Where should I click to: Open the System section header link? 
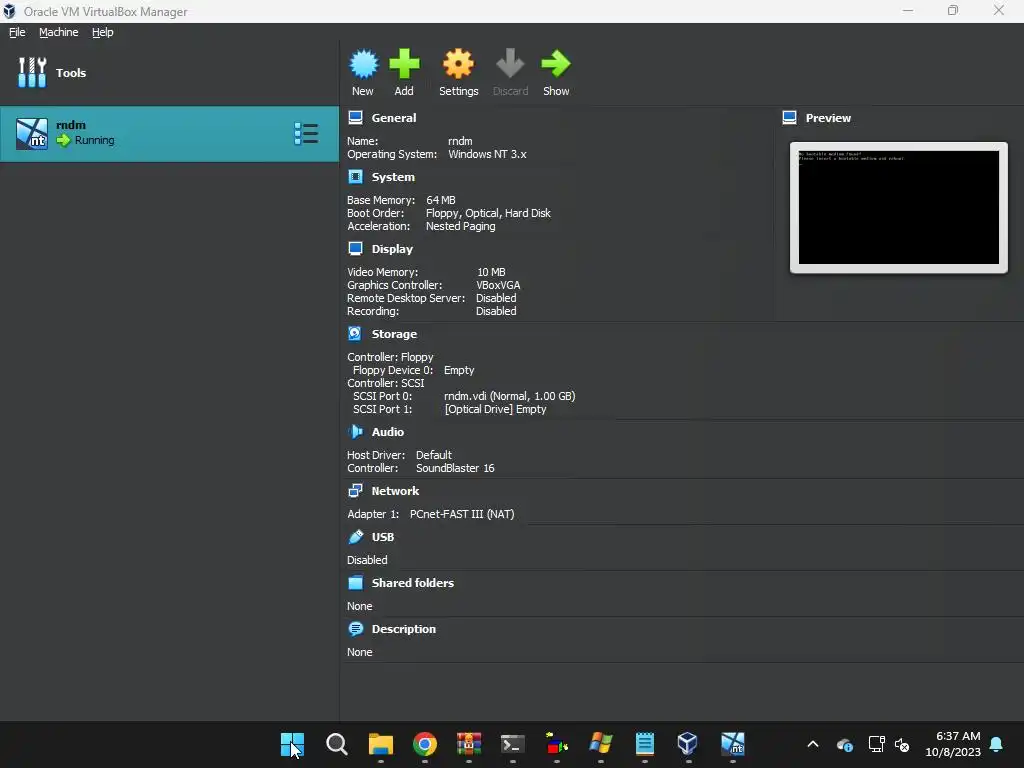click(x=393, y=177)
